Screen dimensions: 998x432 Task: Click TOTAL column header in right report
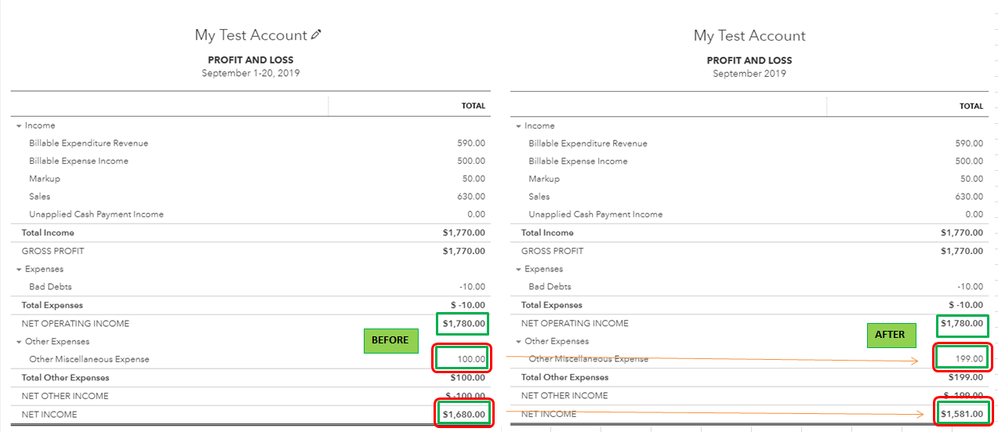(x=971, y=106)
